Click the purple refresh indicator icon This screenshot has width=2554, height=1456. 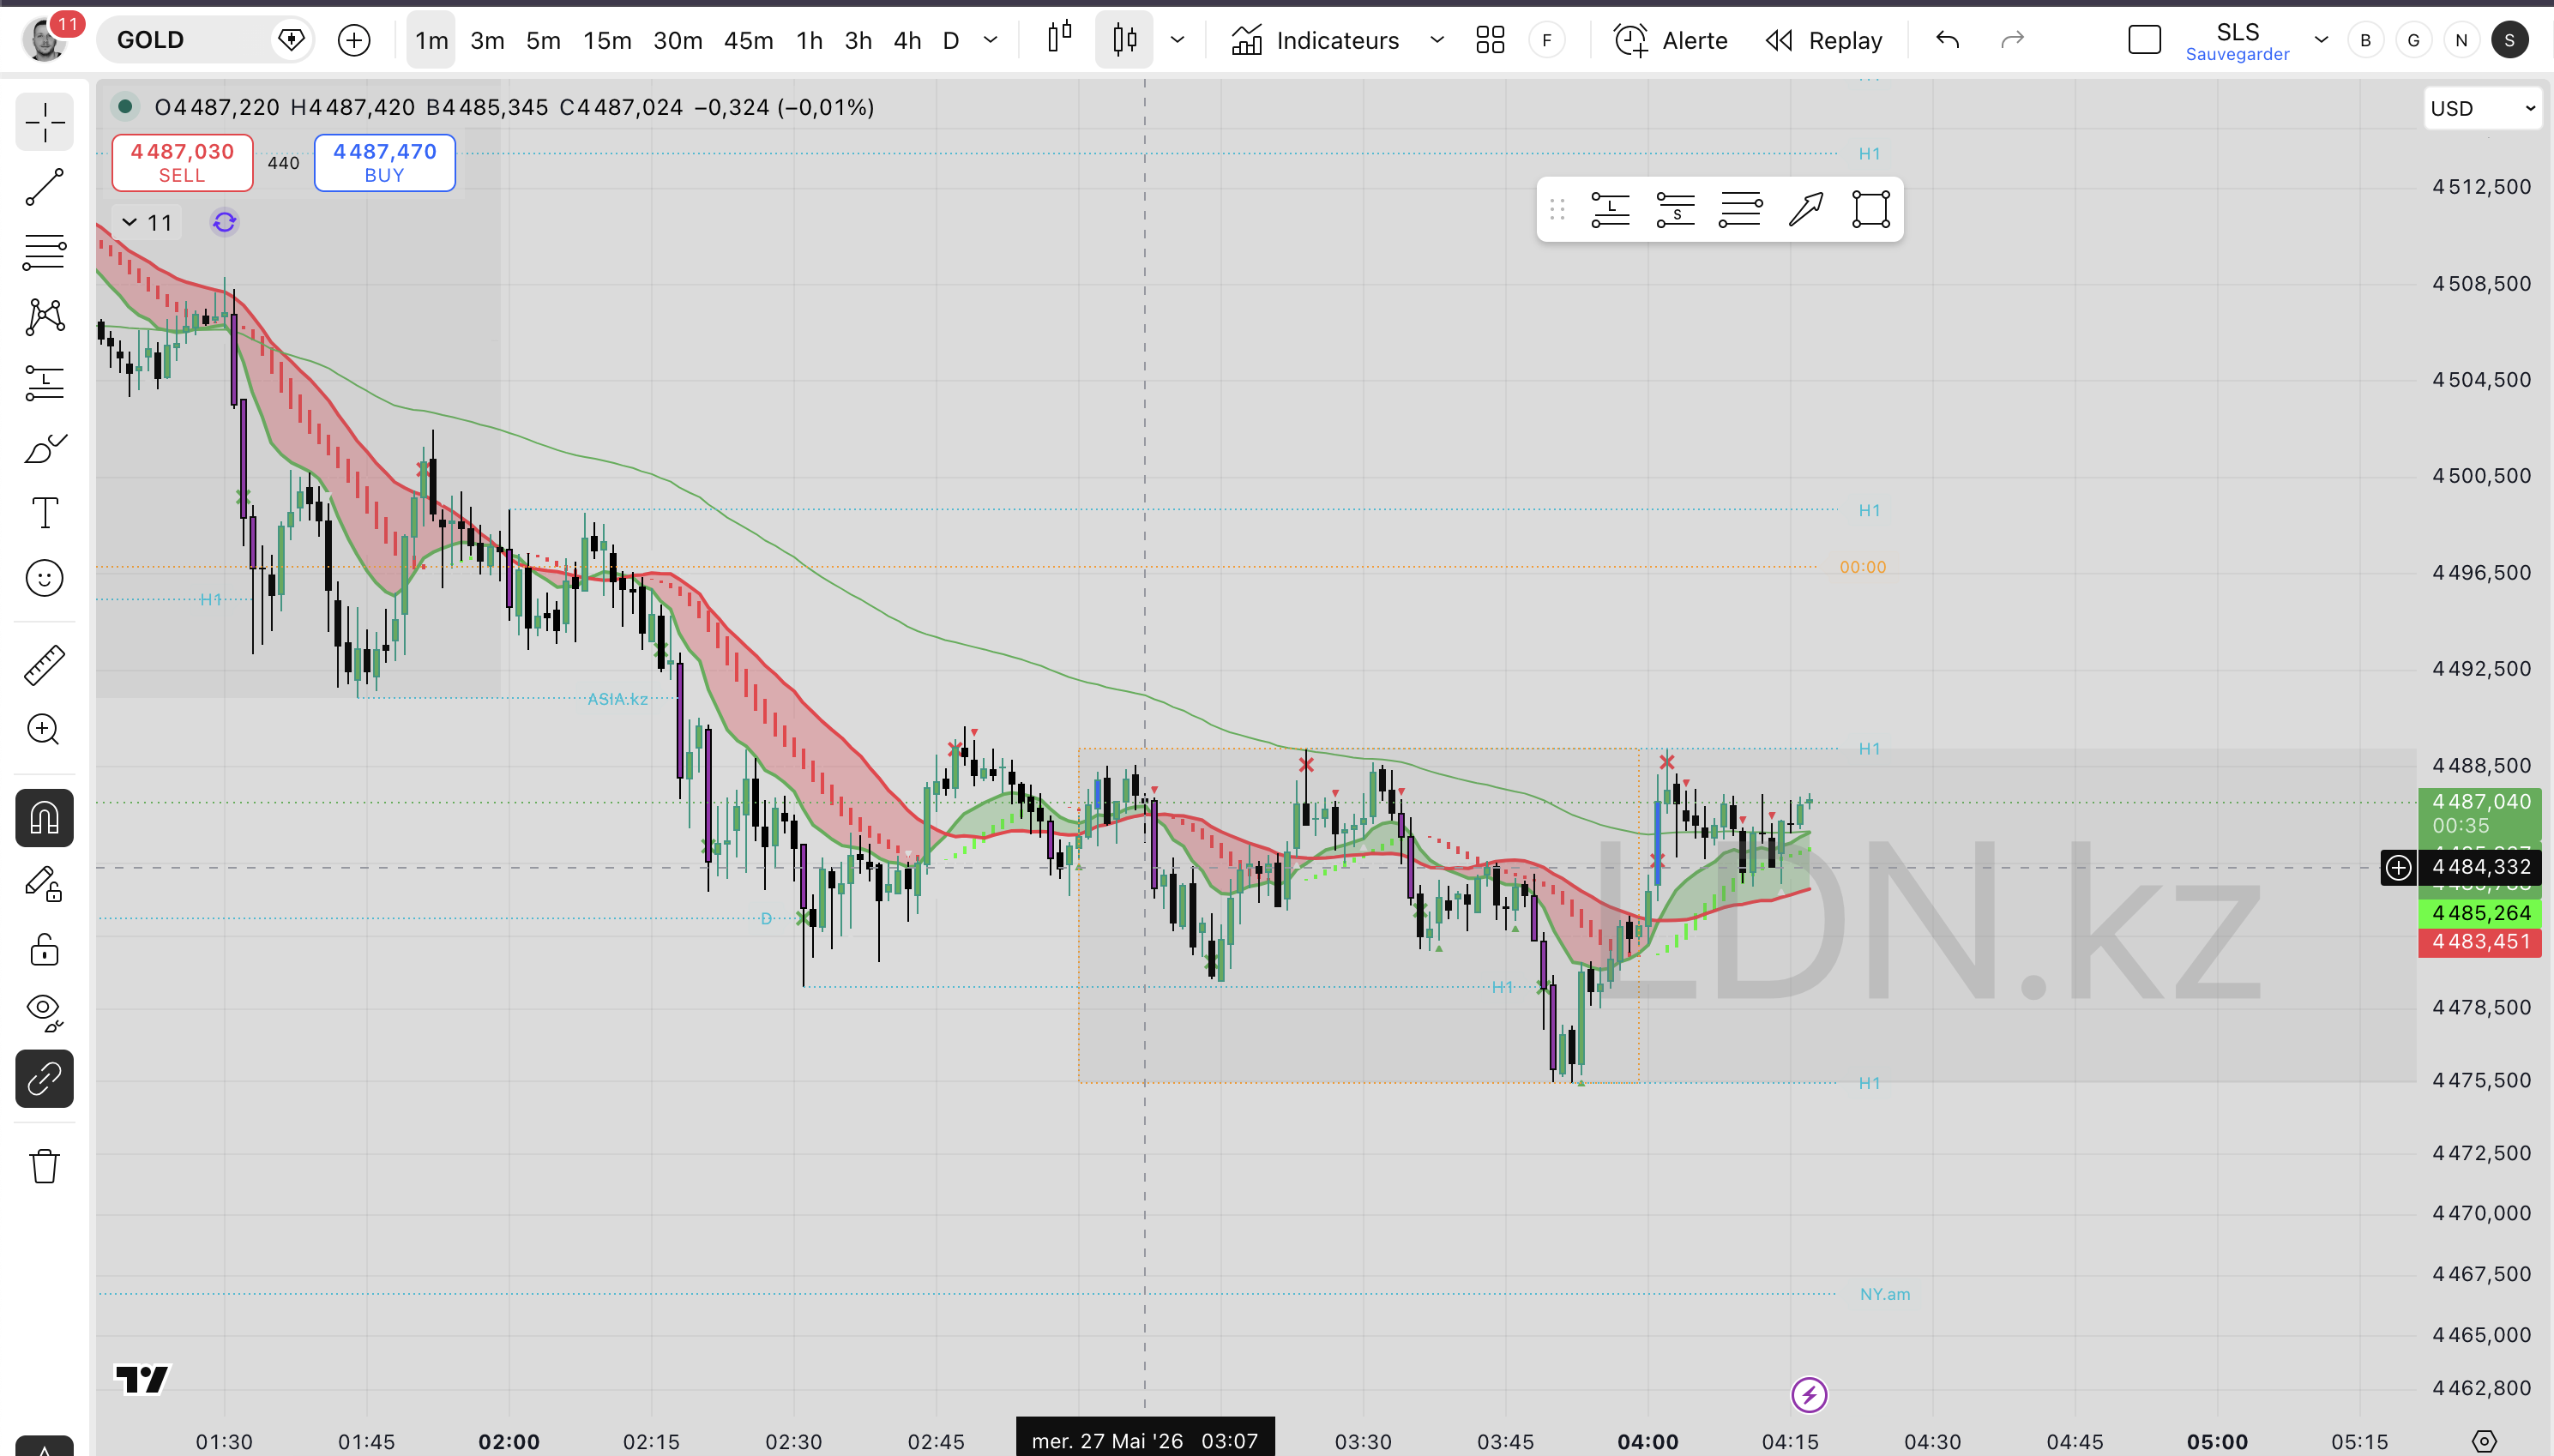tap(224, 222)
